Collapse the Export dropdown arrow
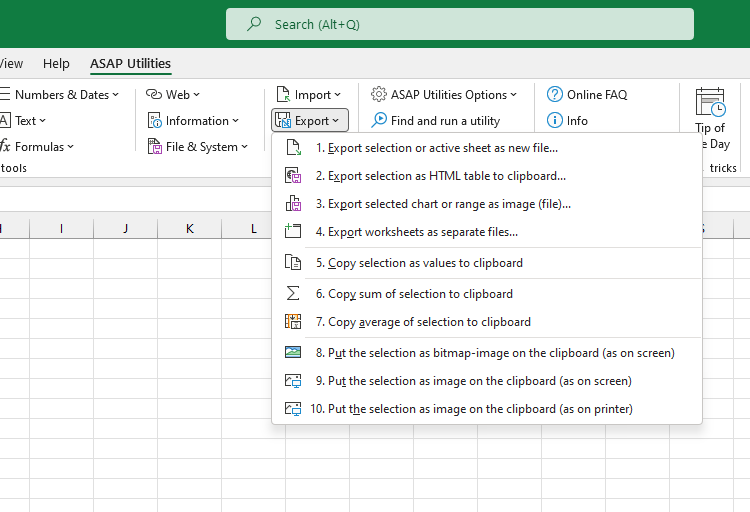This screenshot has height=512, width=750. [335, 121]
